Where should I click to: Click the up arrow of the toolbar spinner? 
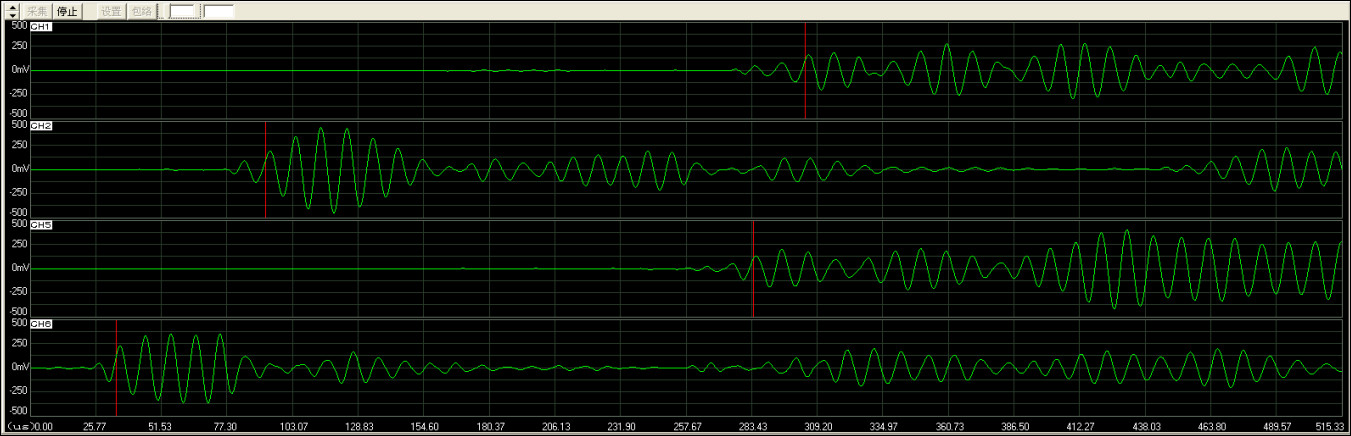[x=12, y=7]
